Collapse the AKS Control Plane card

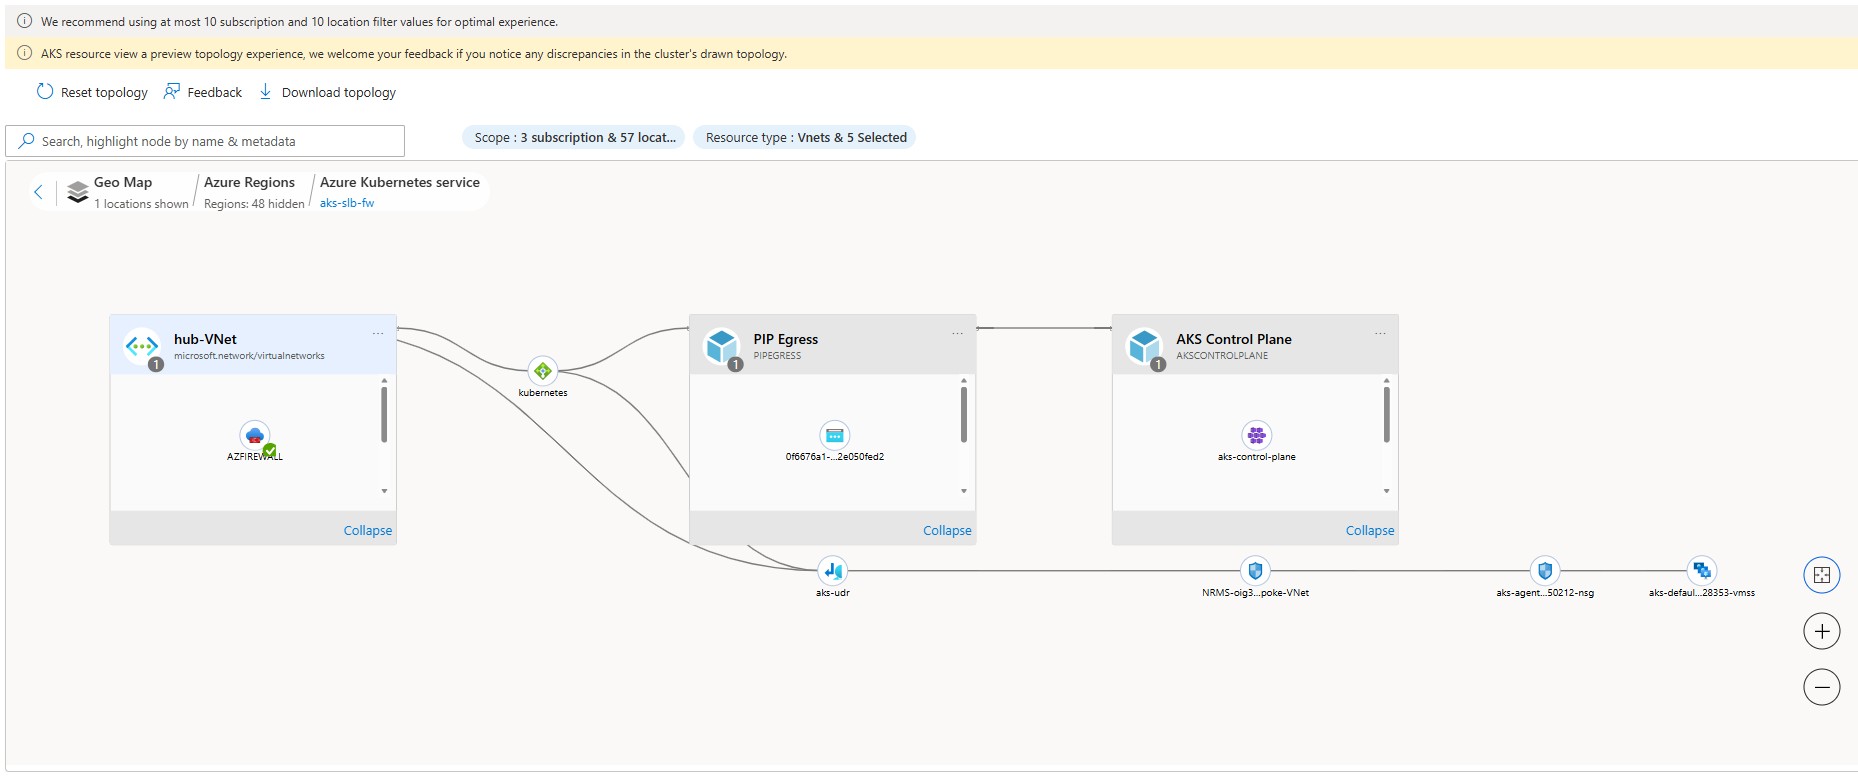[1370, 530]
